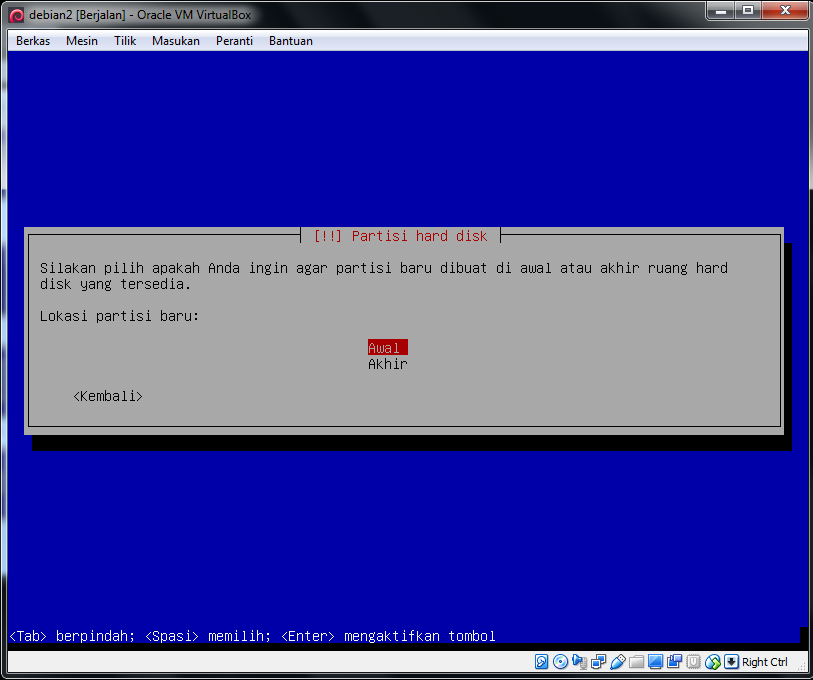Image resolution: width=813 pixels, height=680 pixels.
Task: Click the VirtualBox logo in title bar
Action: point(16,15)
